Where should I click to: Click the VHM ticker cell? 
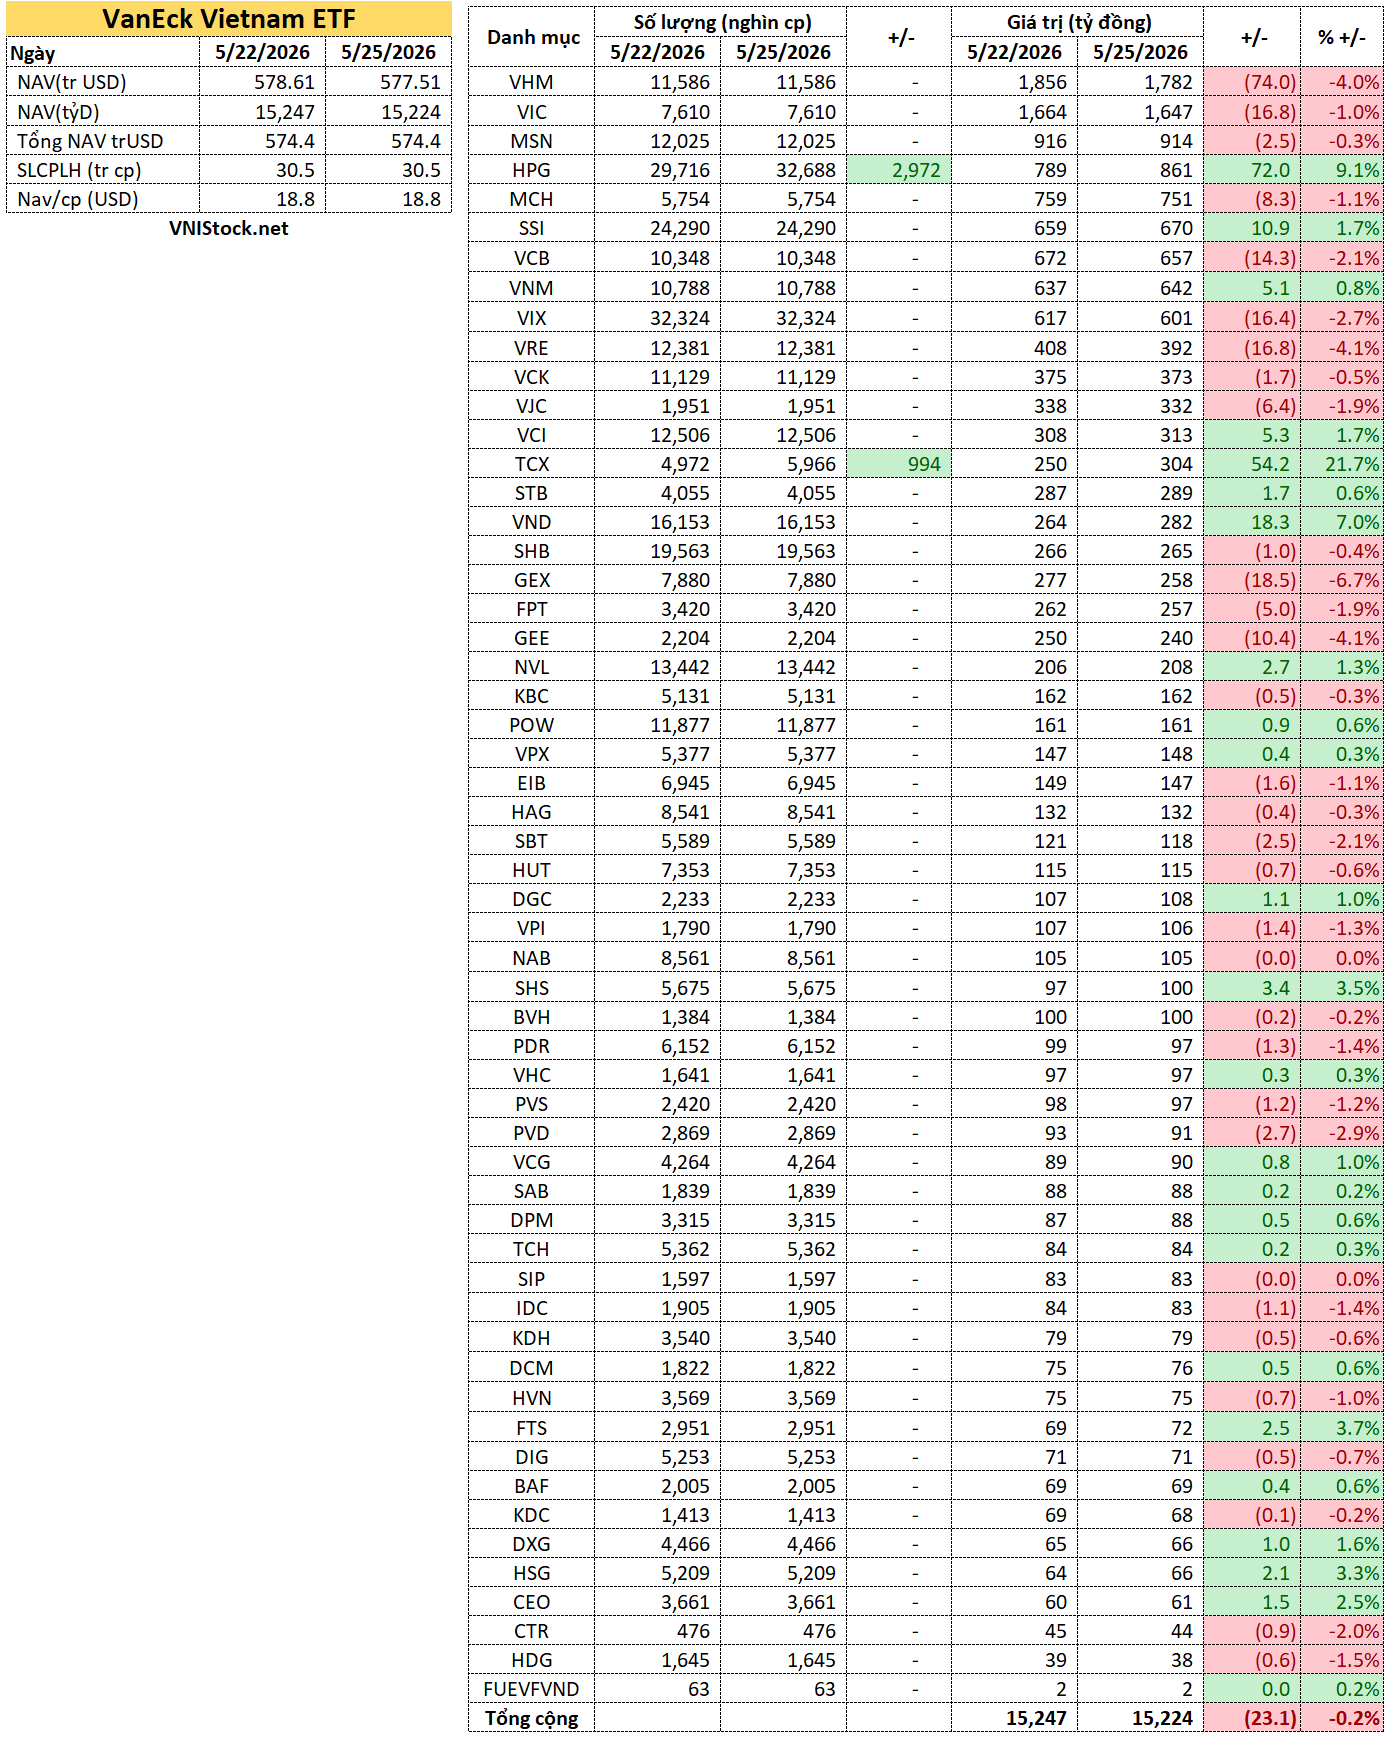(532, 82)
